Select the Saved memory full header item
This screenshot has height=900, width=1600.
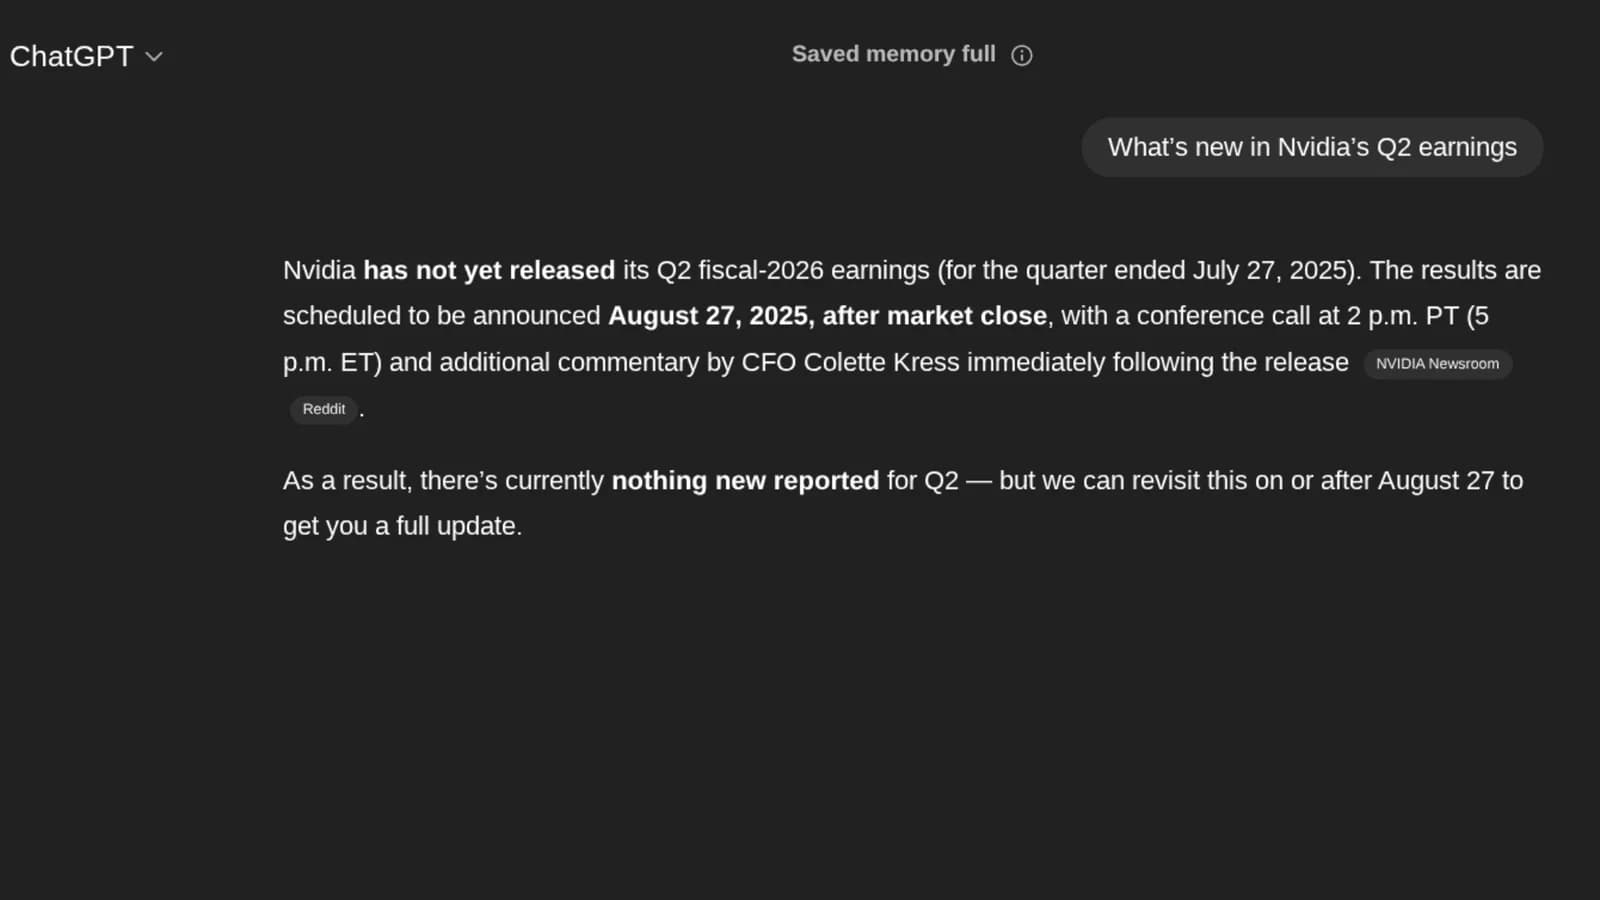point(893,54)
